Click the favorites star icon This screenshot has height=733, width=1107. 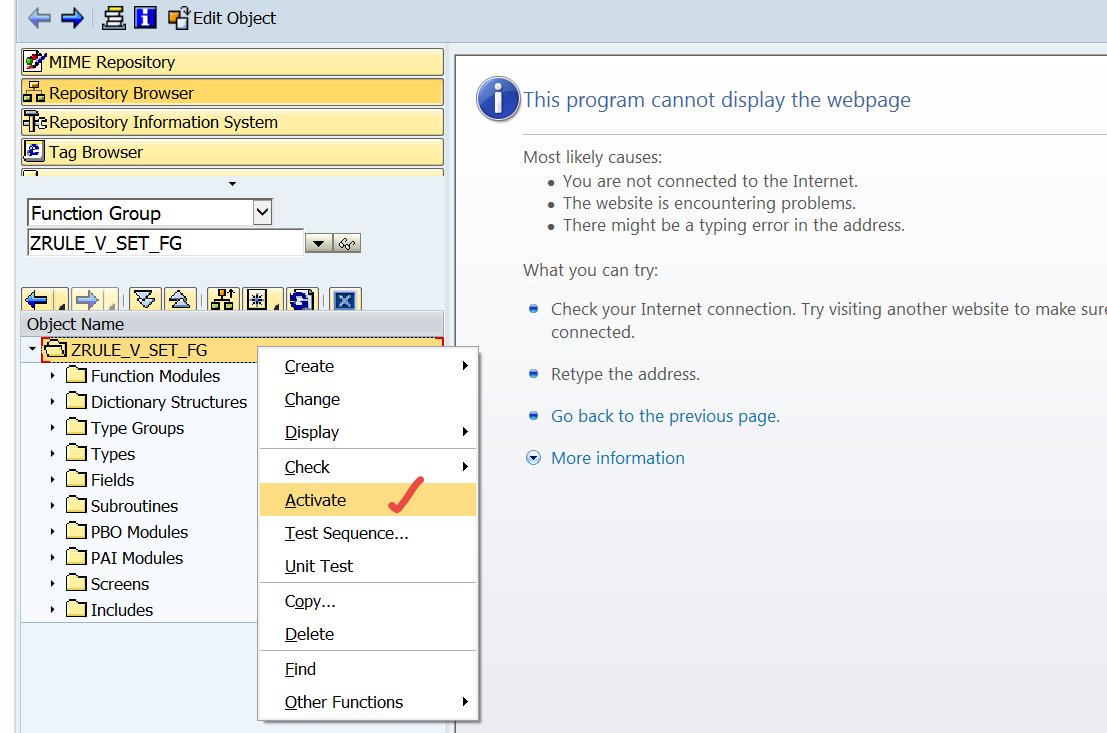[258, 299]
